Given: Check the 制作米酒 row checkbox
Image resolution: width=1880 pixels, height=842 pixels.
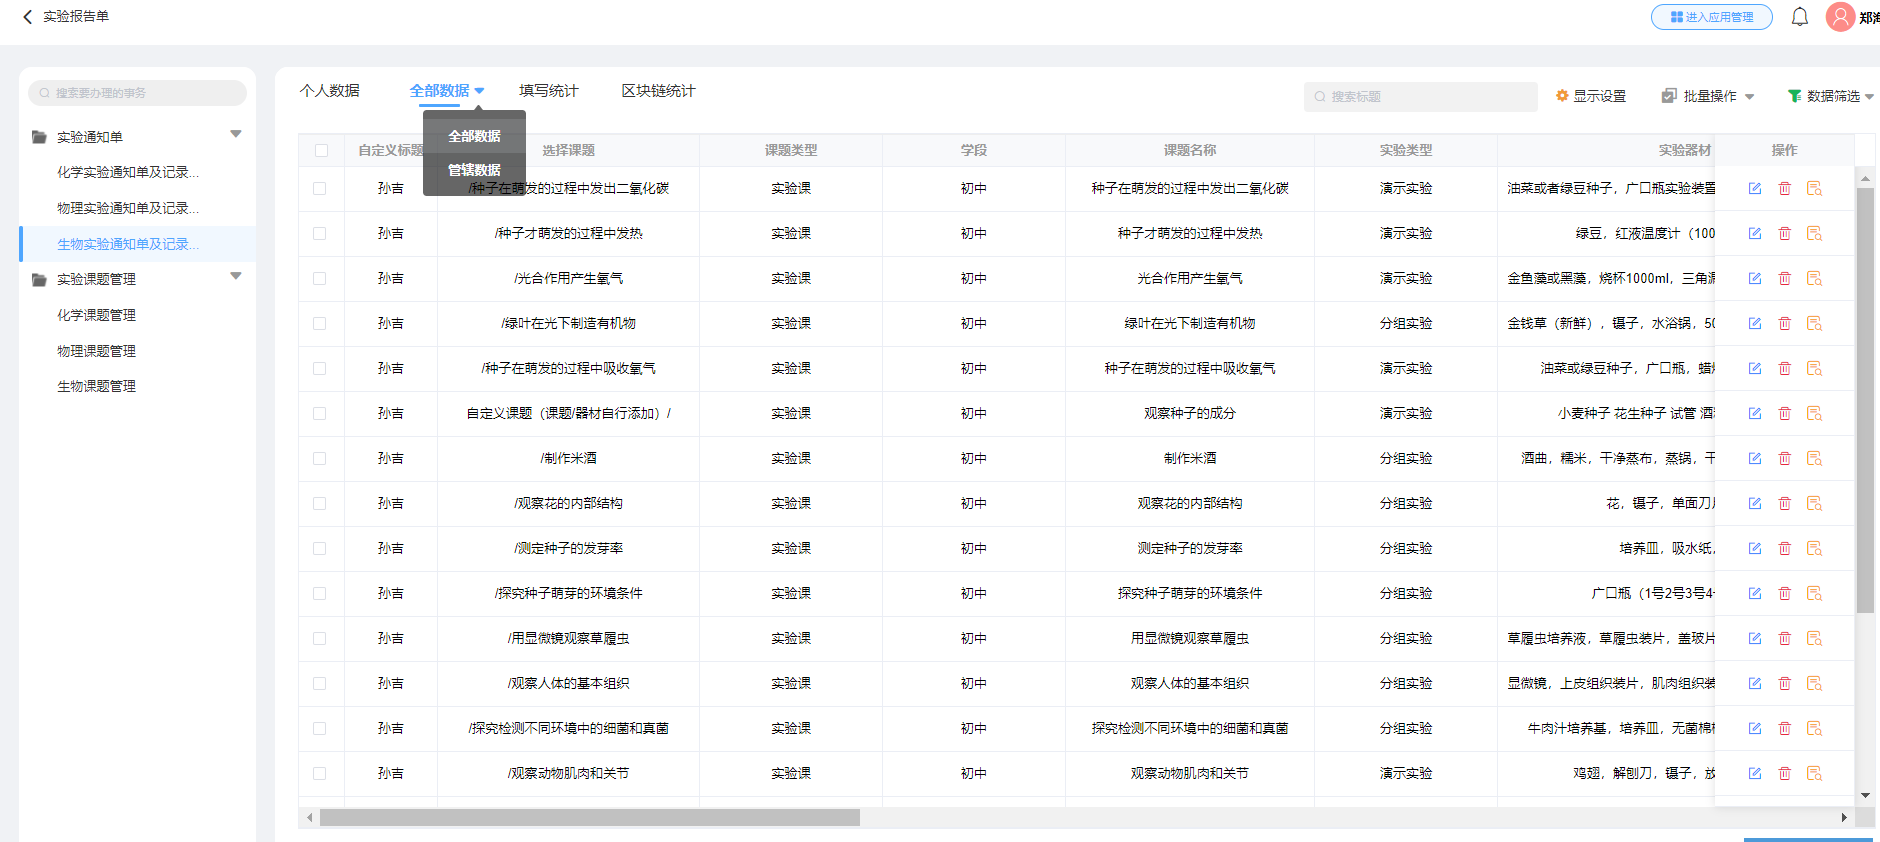Looking at the screenshot, I should (x=320, y=458).
